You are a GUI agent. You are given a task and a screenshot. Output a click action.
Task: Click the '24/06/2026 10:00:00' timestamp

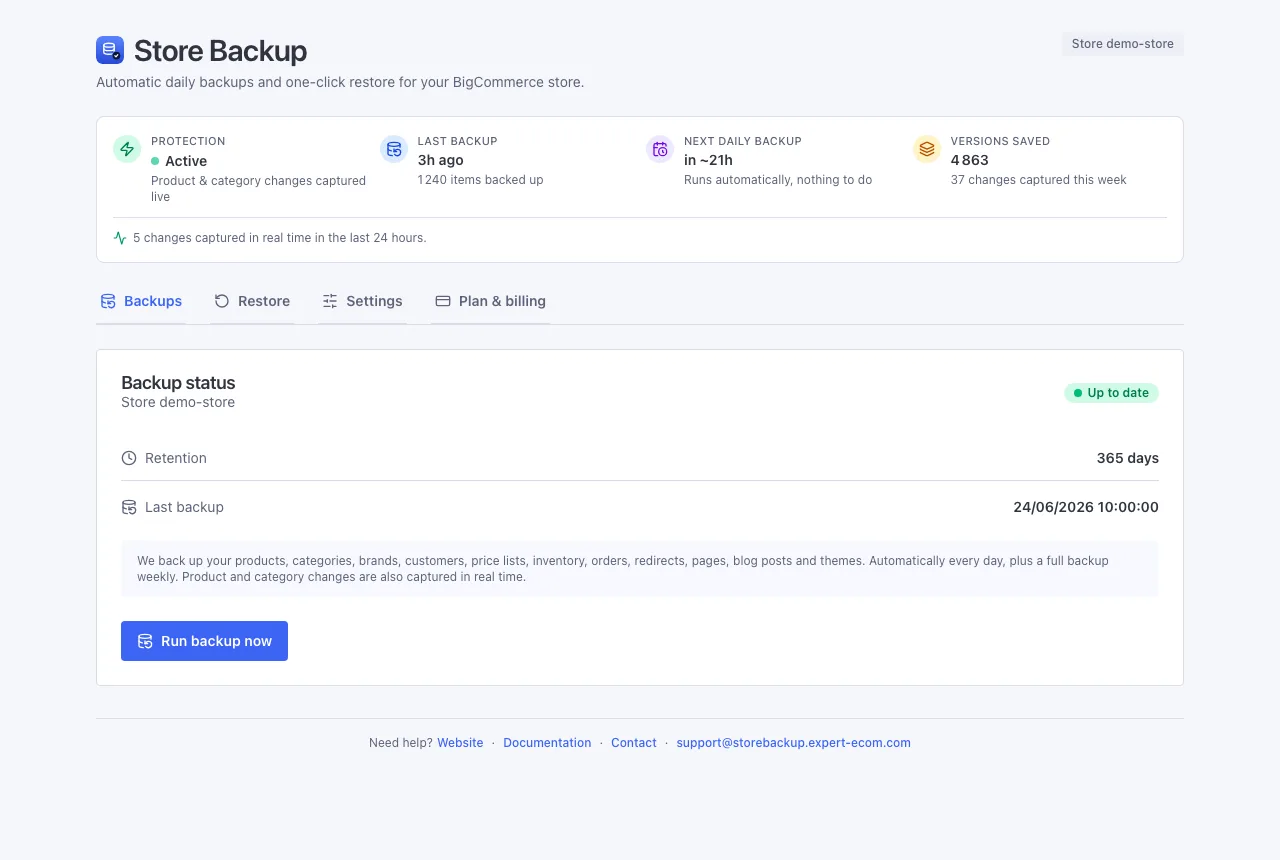coord(1086,507)
